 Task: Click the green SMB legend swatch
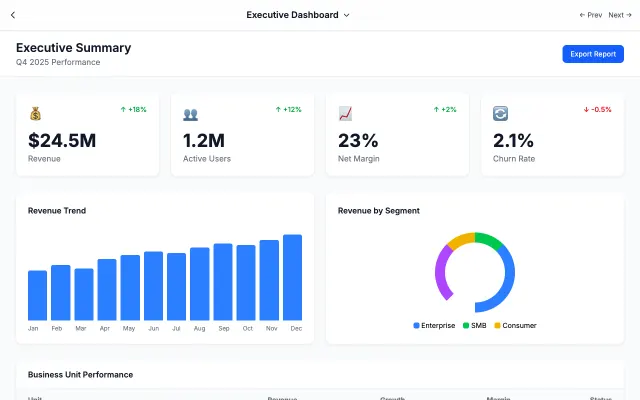click(x=466, y=325)
